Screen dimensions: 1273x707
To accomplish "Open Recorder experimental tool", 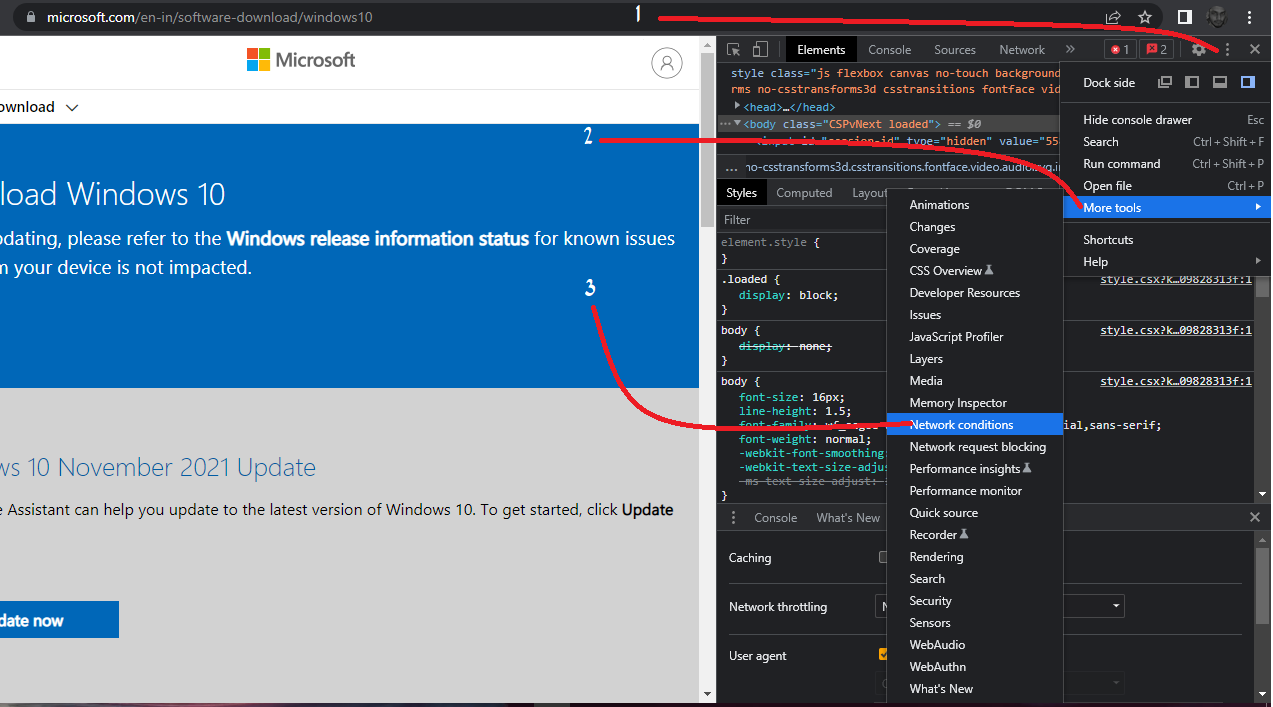I will pos(974,535).
